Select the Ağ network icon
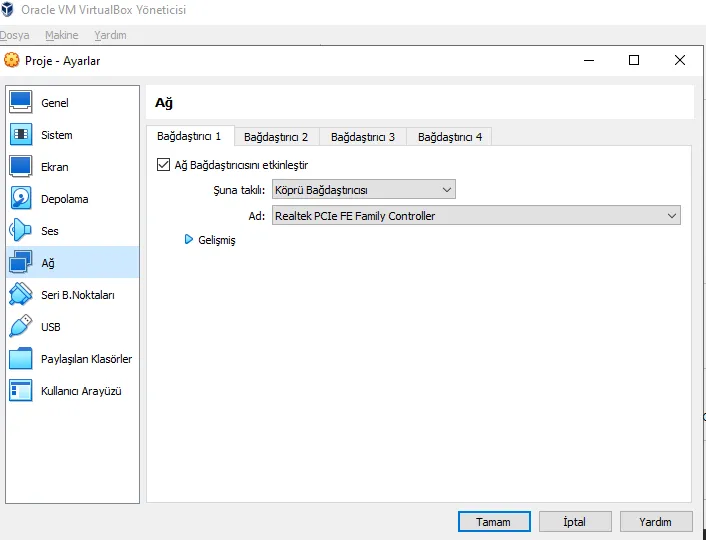This screenshot has width=706, height=540. pyautogui.click(x=20, y=262)
